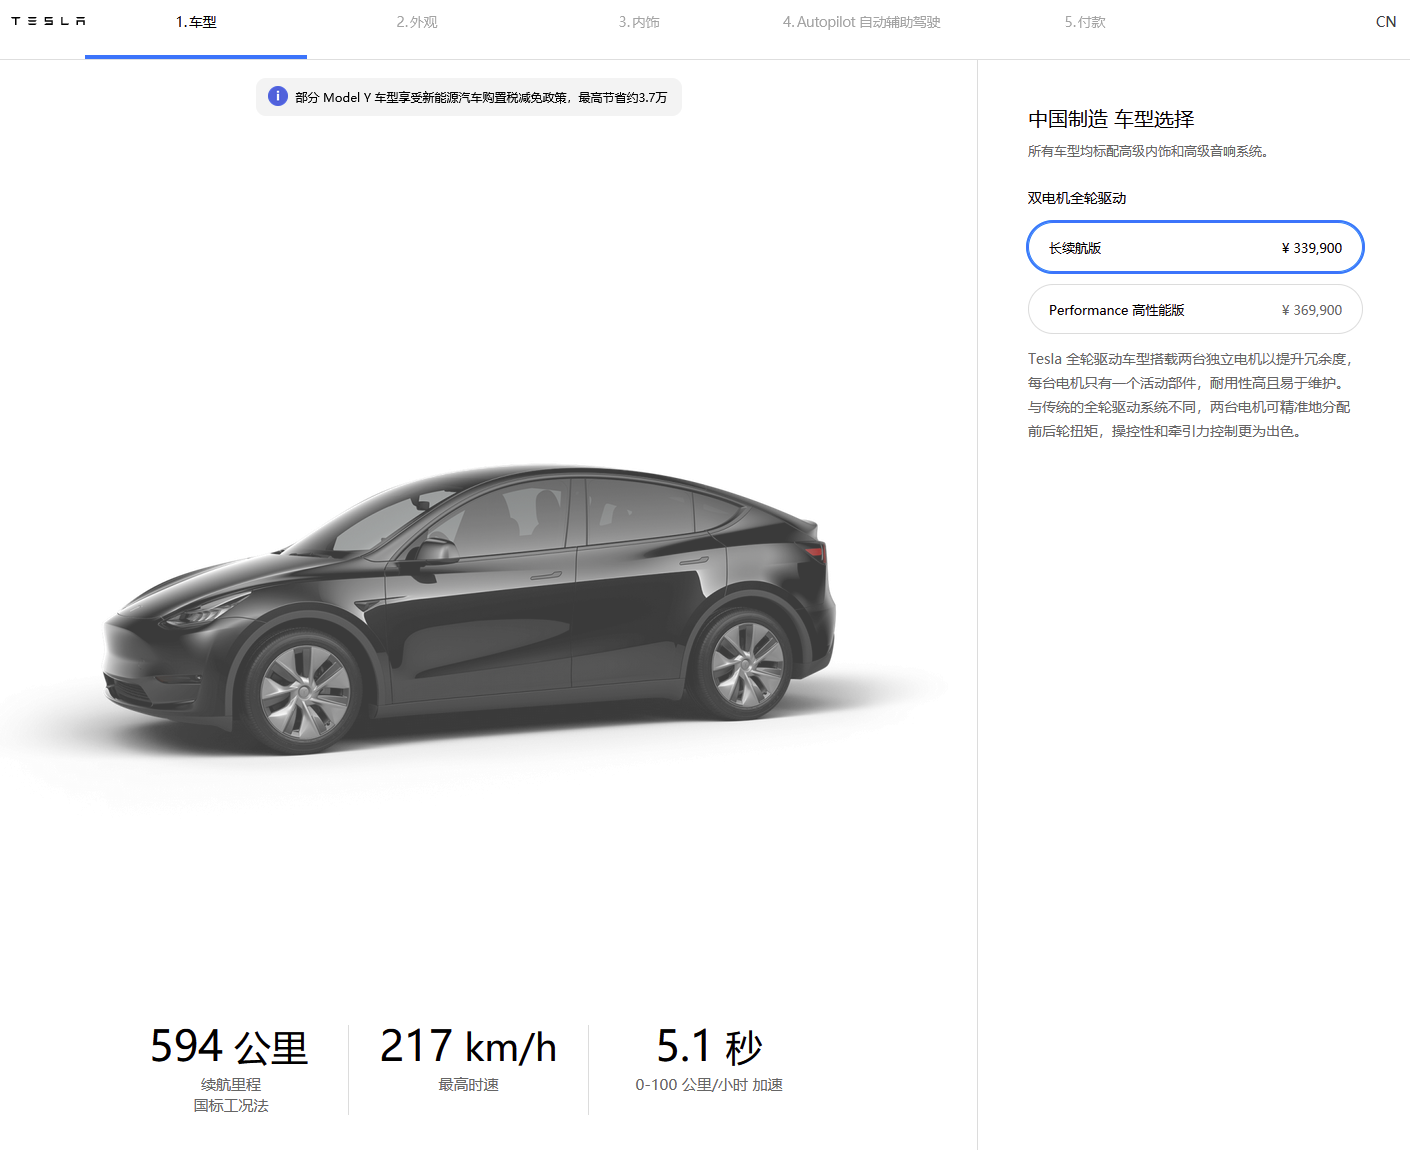Image resolution: width=1410 pixels, height=1150 pixels.
Task: Jump to the 5.付款 tab
Action: point(1085,22)
